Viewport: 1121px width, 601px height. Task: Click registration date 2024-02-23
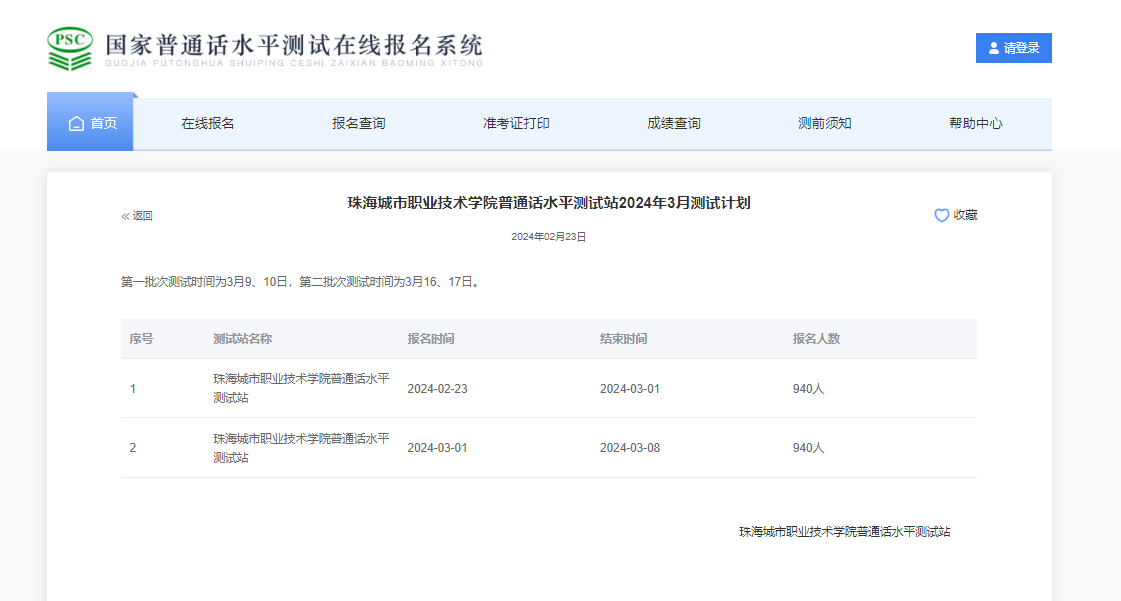click(x=438, y=389)
